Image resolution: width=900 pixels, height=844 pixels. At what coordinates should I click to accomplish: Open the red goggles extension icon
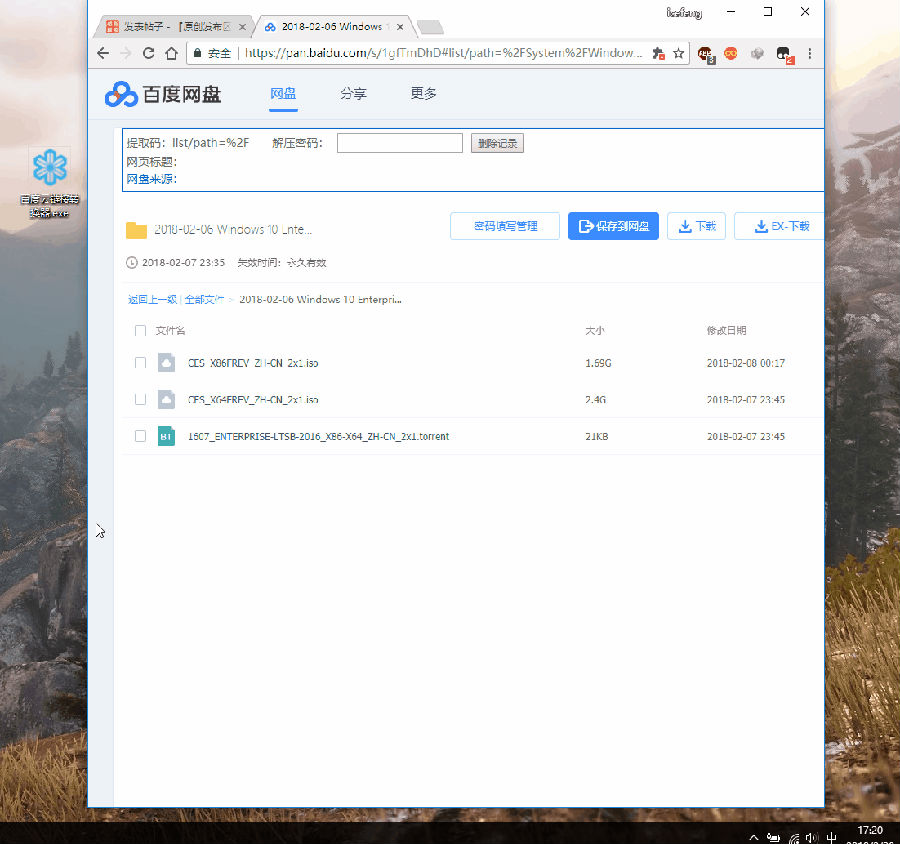coord(731,53)
